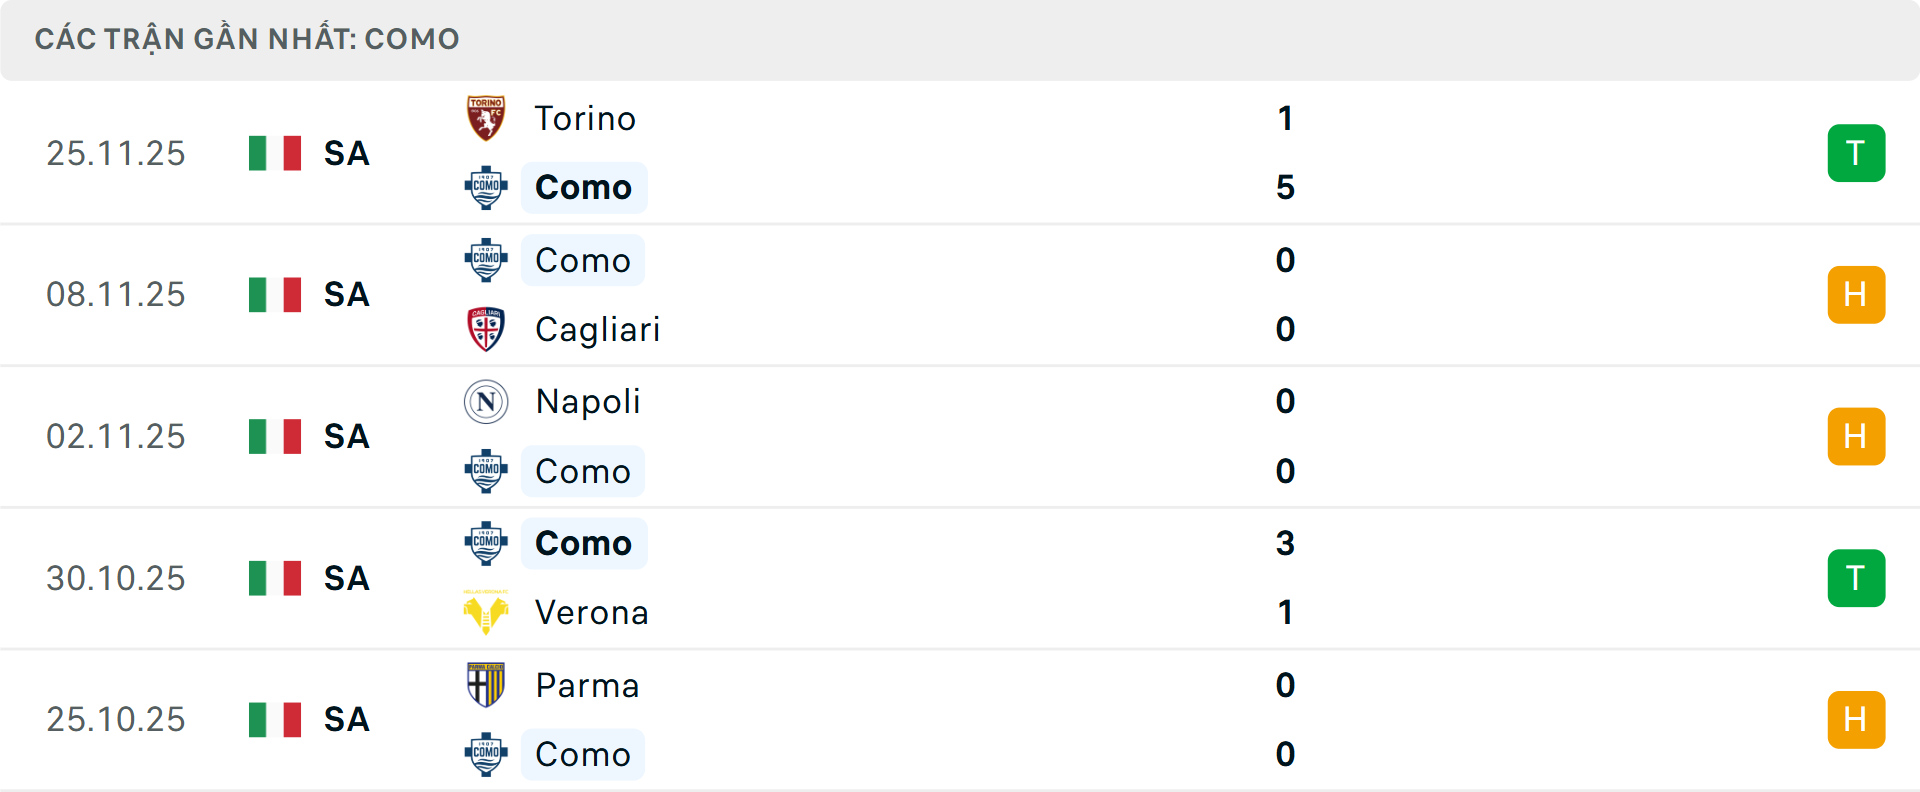Viewport: 1920px width, 792px height.
Task: Click the Verona club crest
Action: click(486, 612)
